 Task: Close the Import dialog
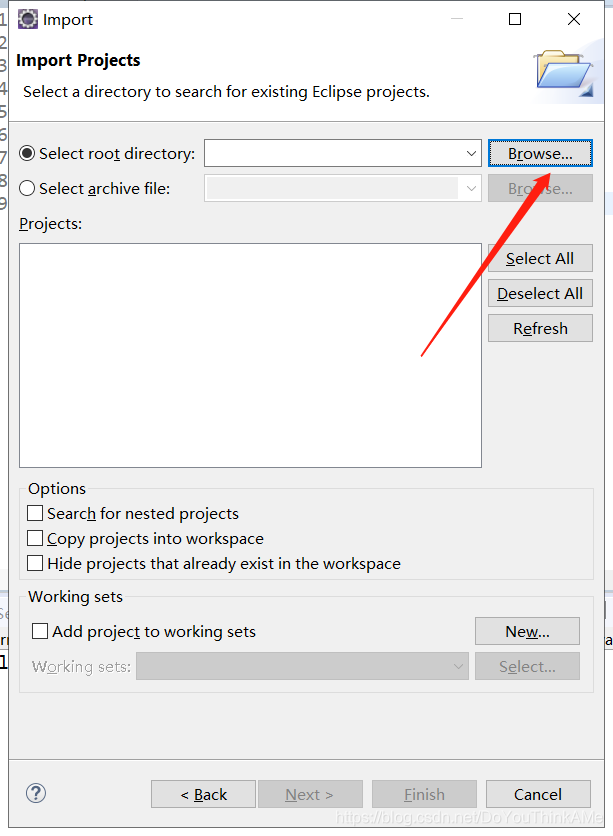(x=574, y=19)
